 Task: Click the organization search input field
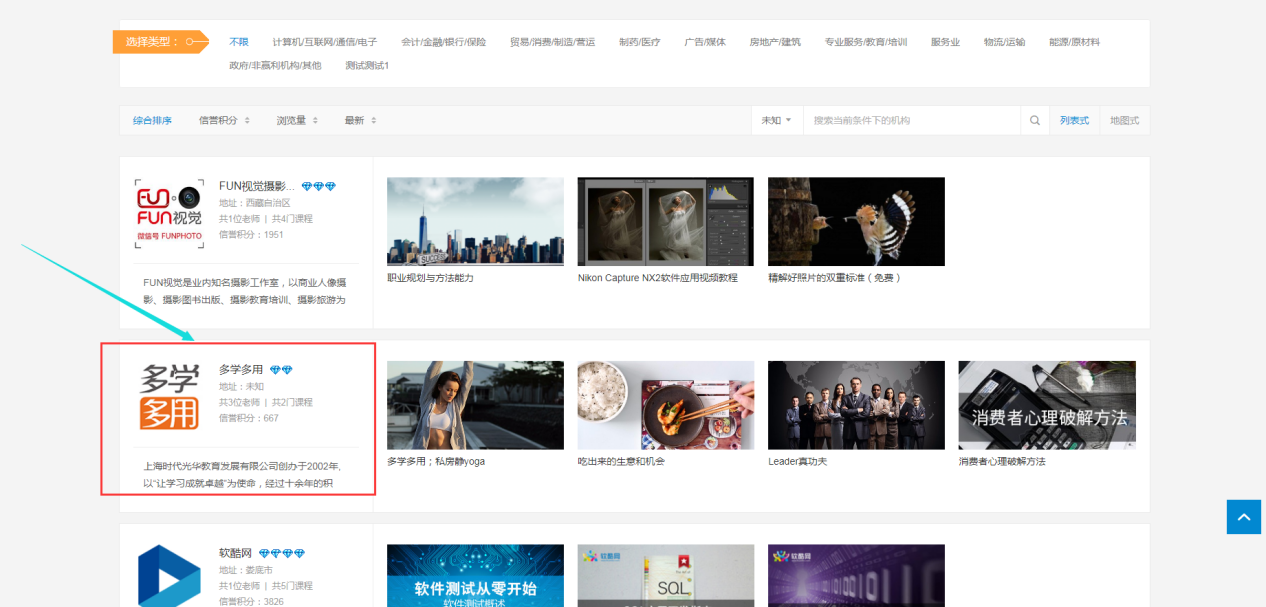click(913, 121)
